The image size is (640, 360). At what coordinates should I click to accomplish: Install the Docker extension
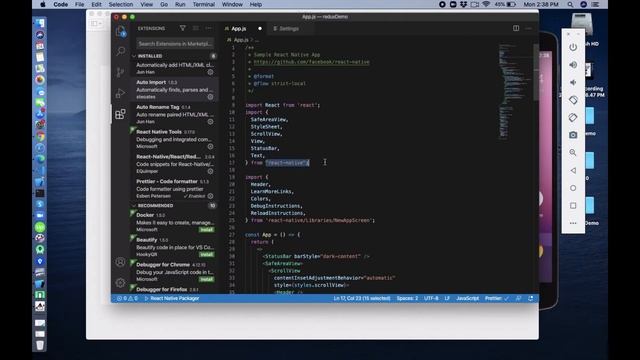pyautogui.click(x=206, y=230)
